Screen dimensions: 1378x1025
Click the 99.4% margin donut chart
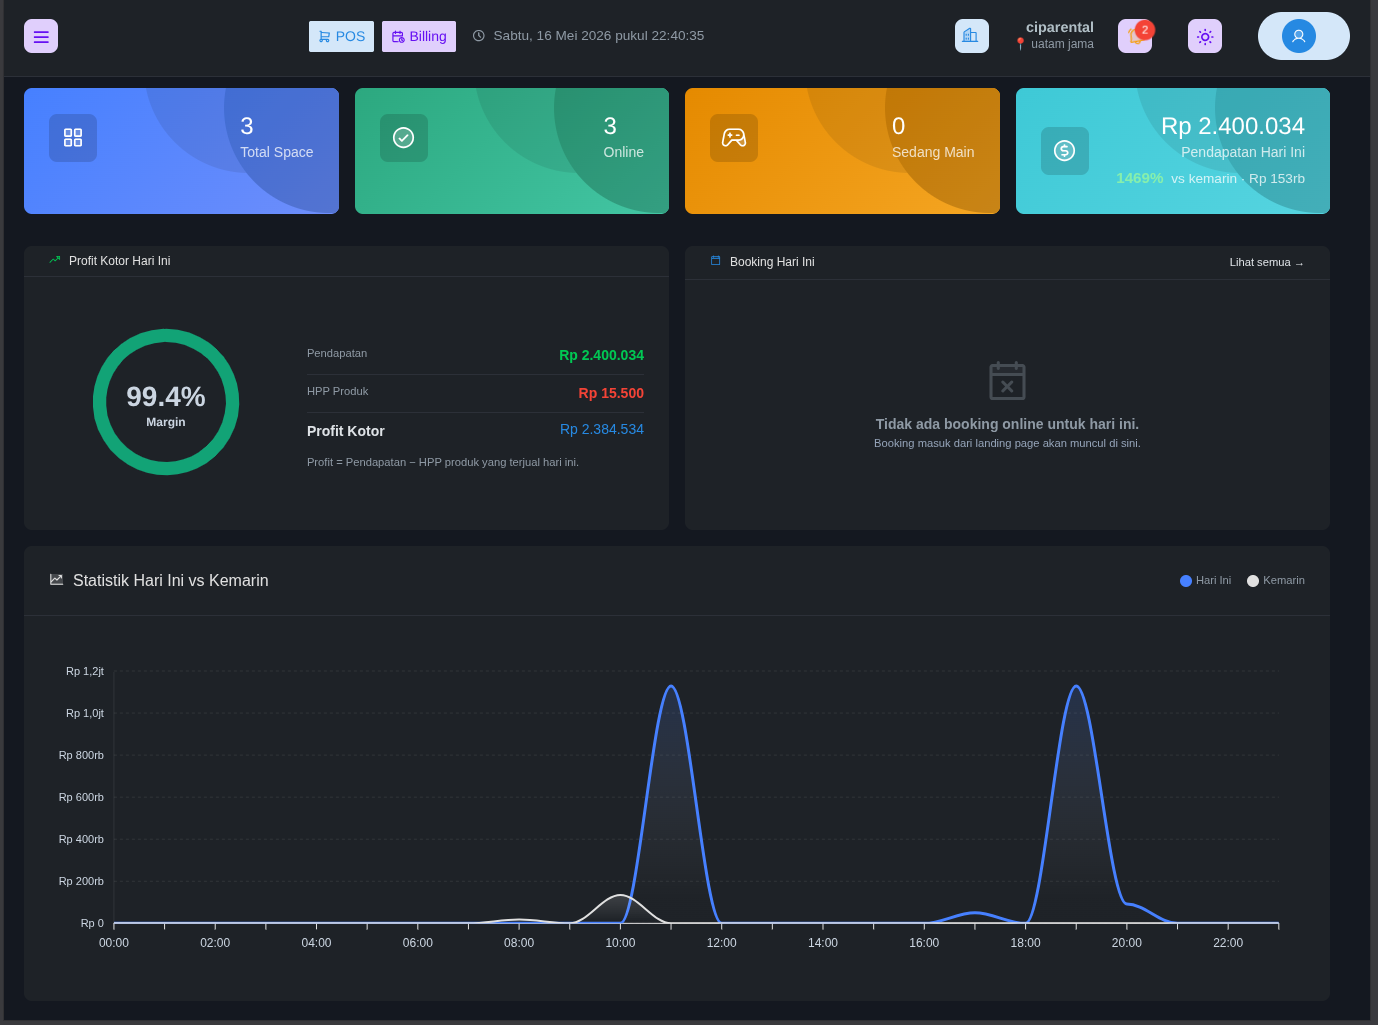pyautogui.click(x=166, y=402)
